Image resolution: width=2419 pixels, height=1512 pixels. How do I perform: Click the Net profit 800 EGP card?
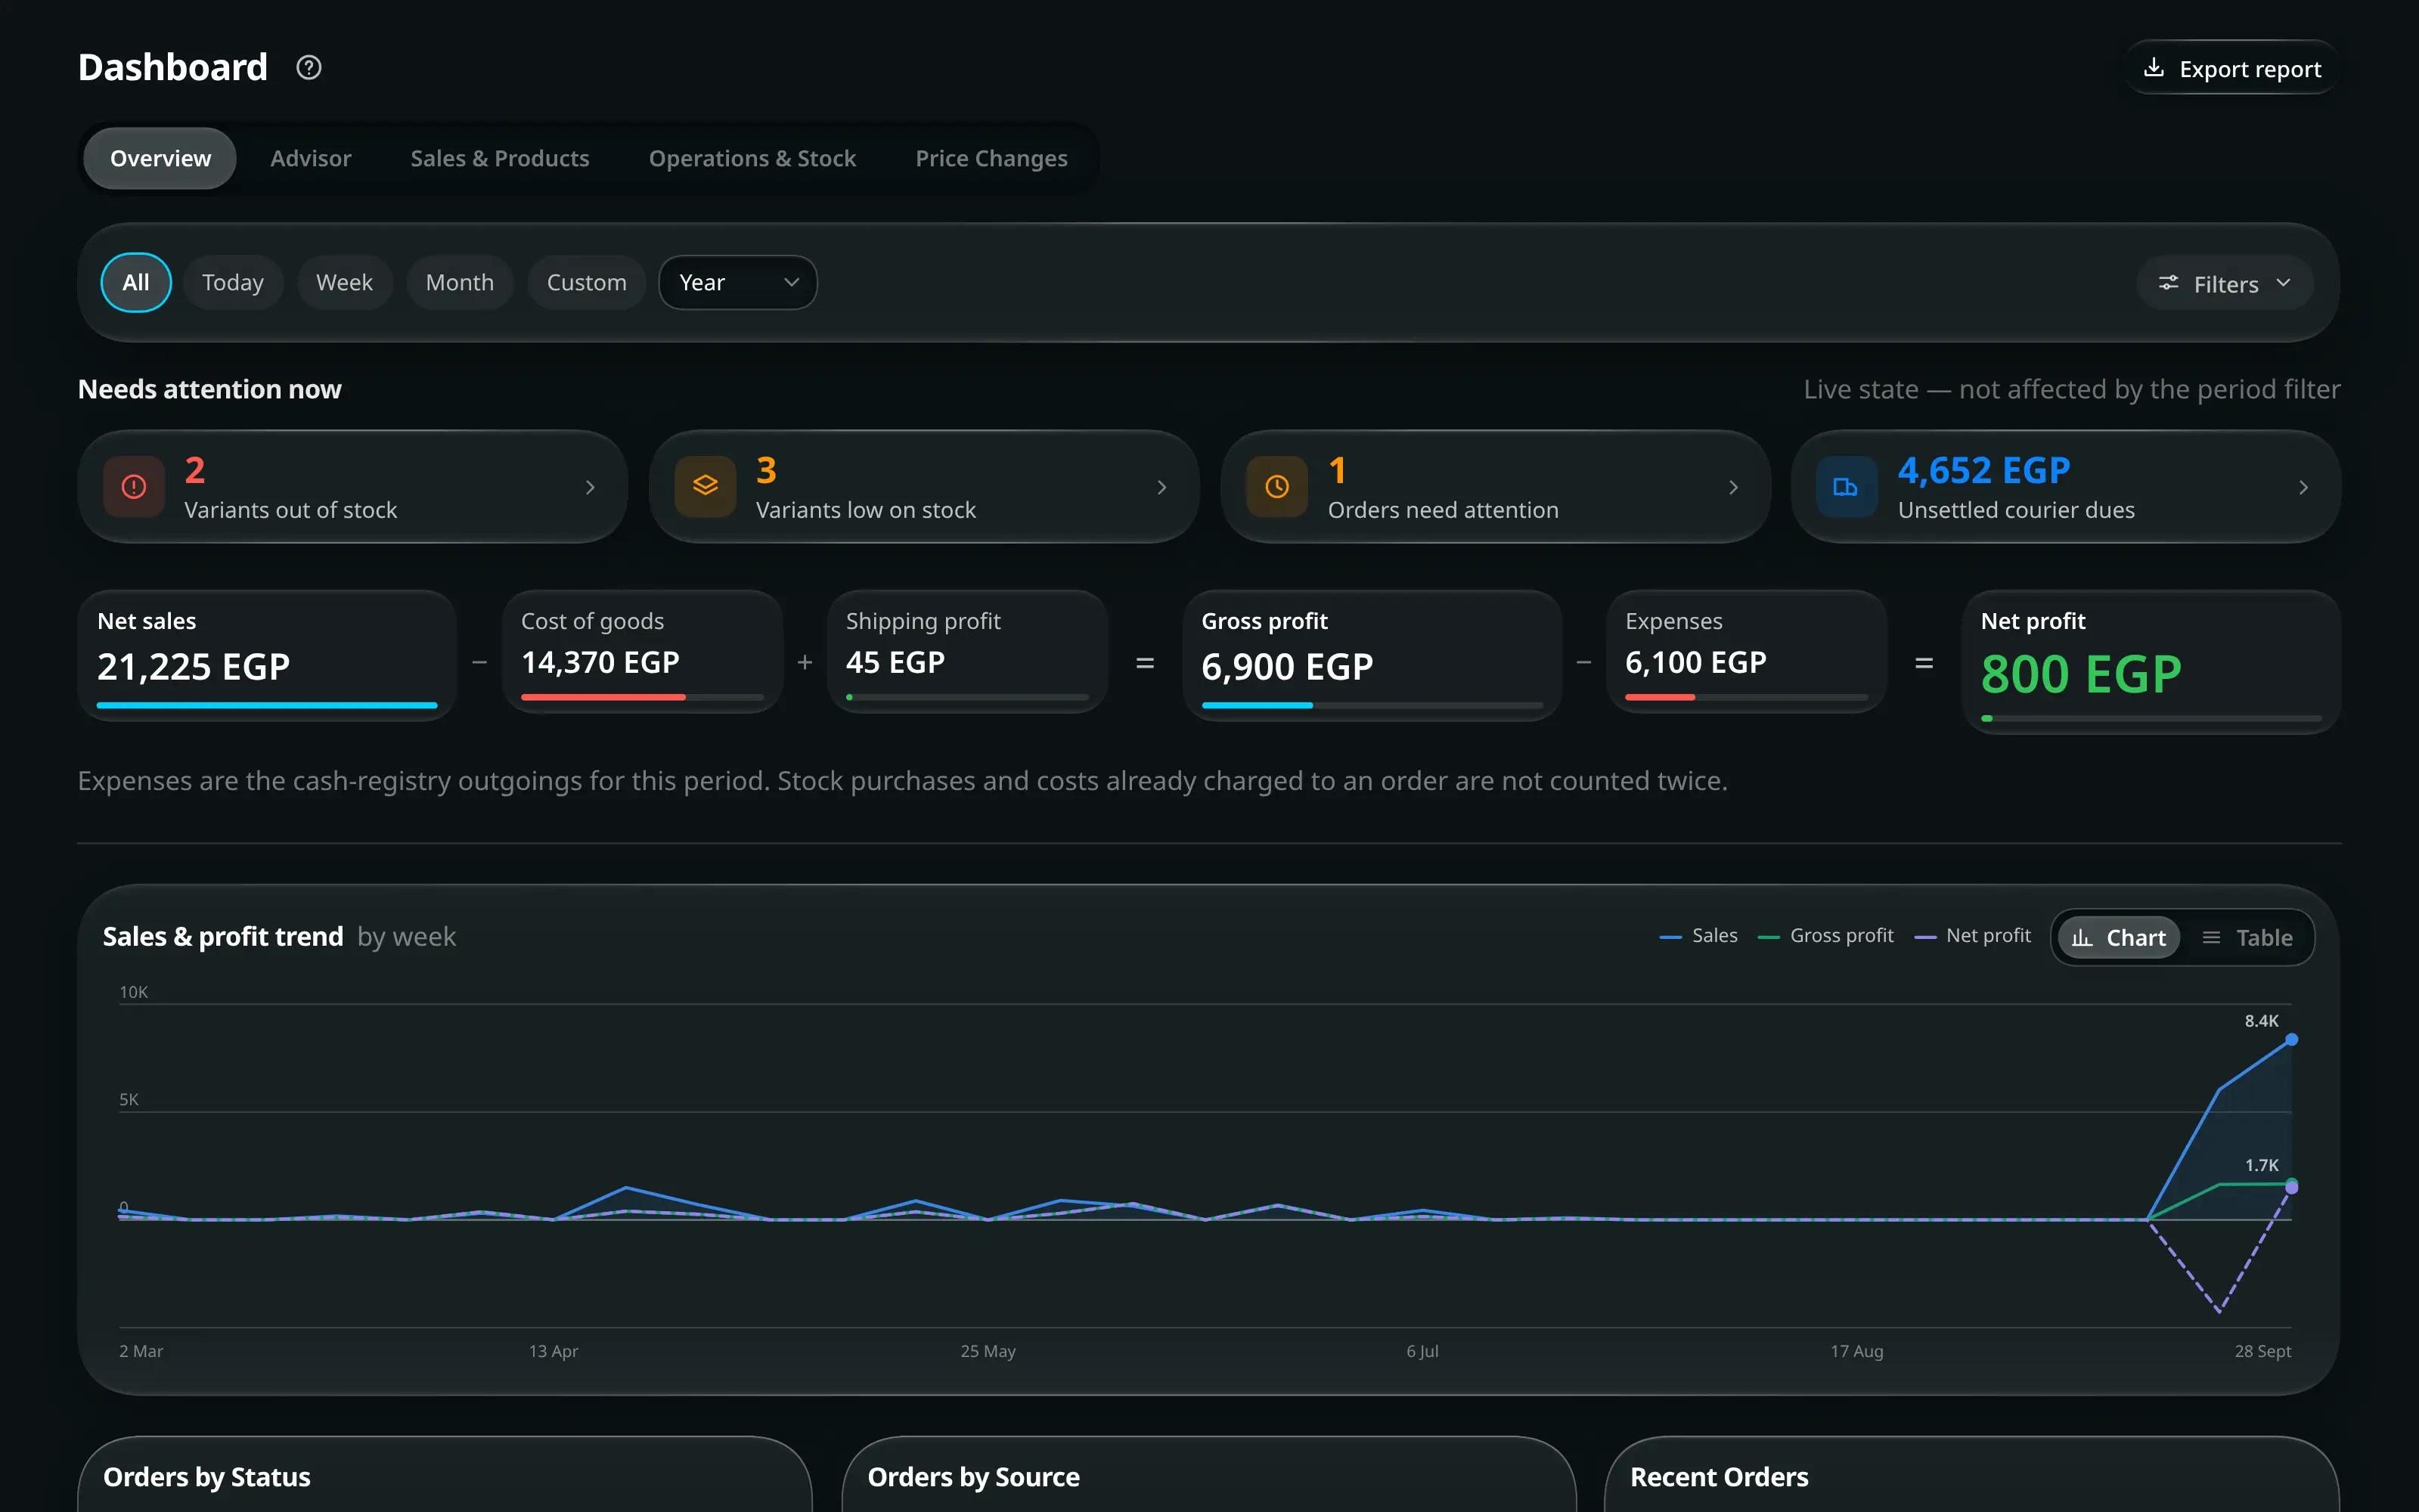point(2151,662)
